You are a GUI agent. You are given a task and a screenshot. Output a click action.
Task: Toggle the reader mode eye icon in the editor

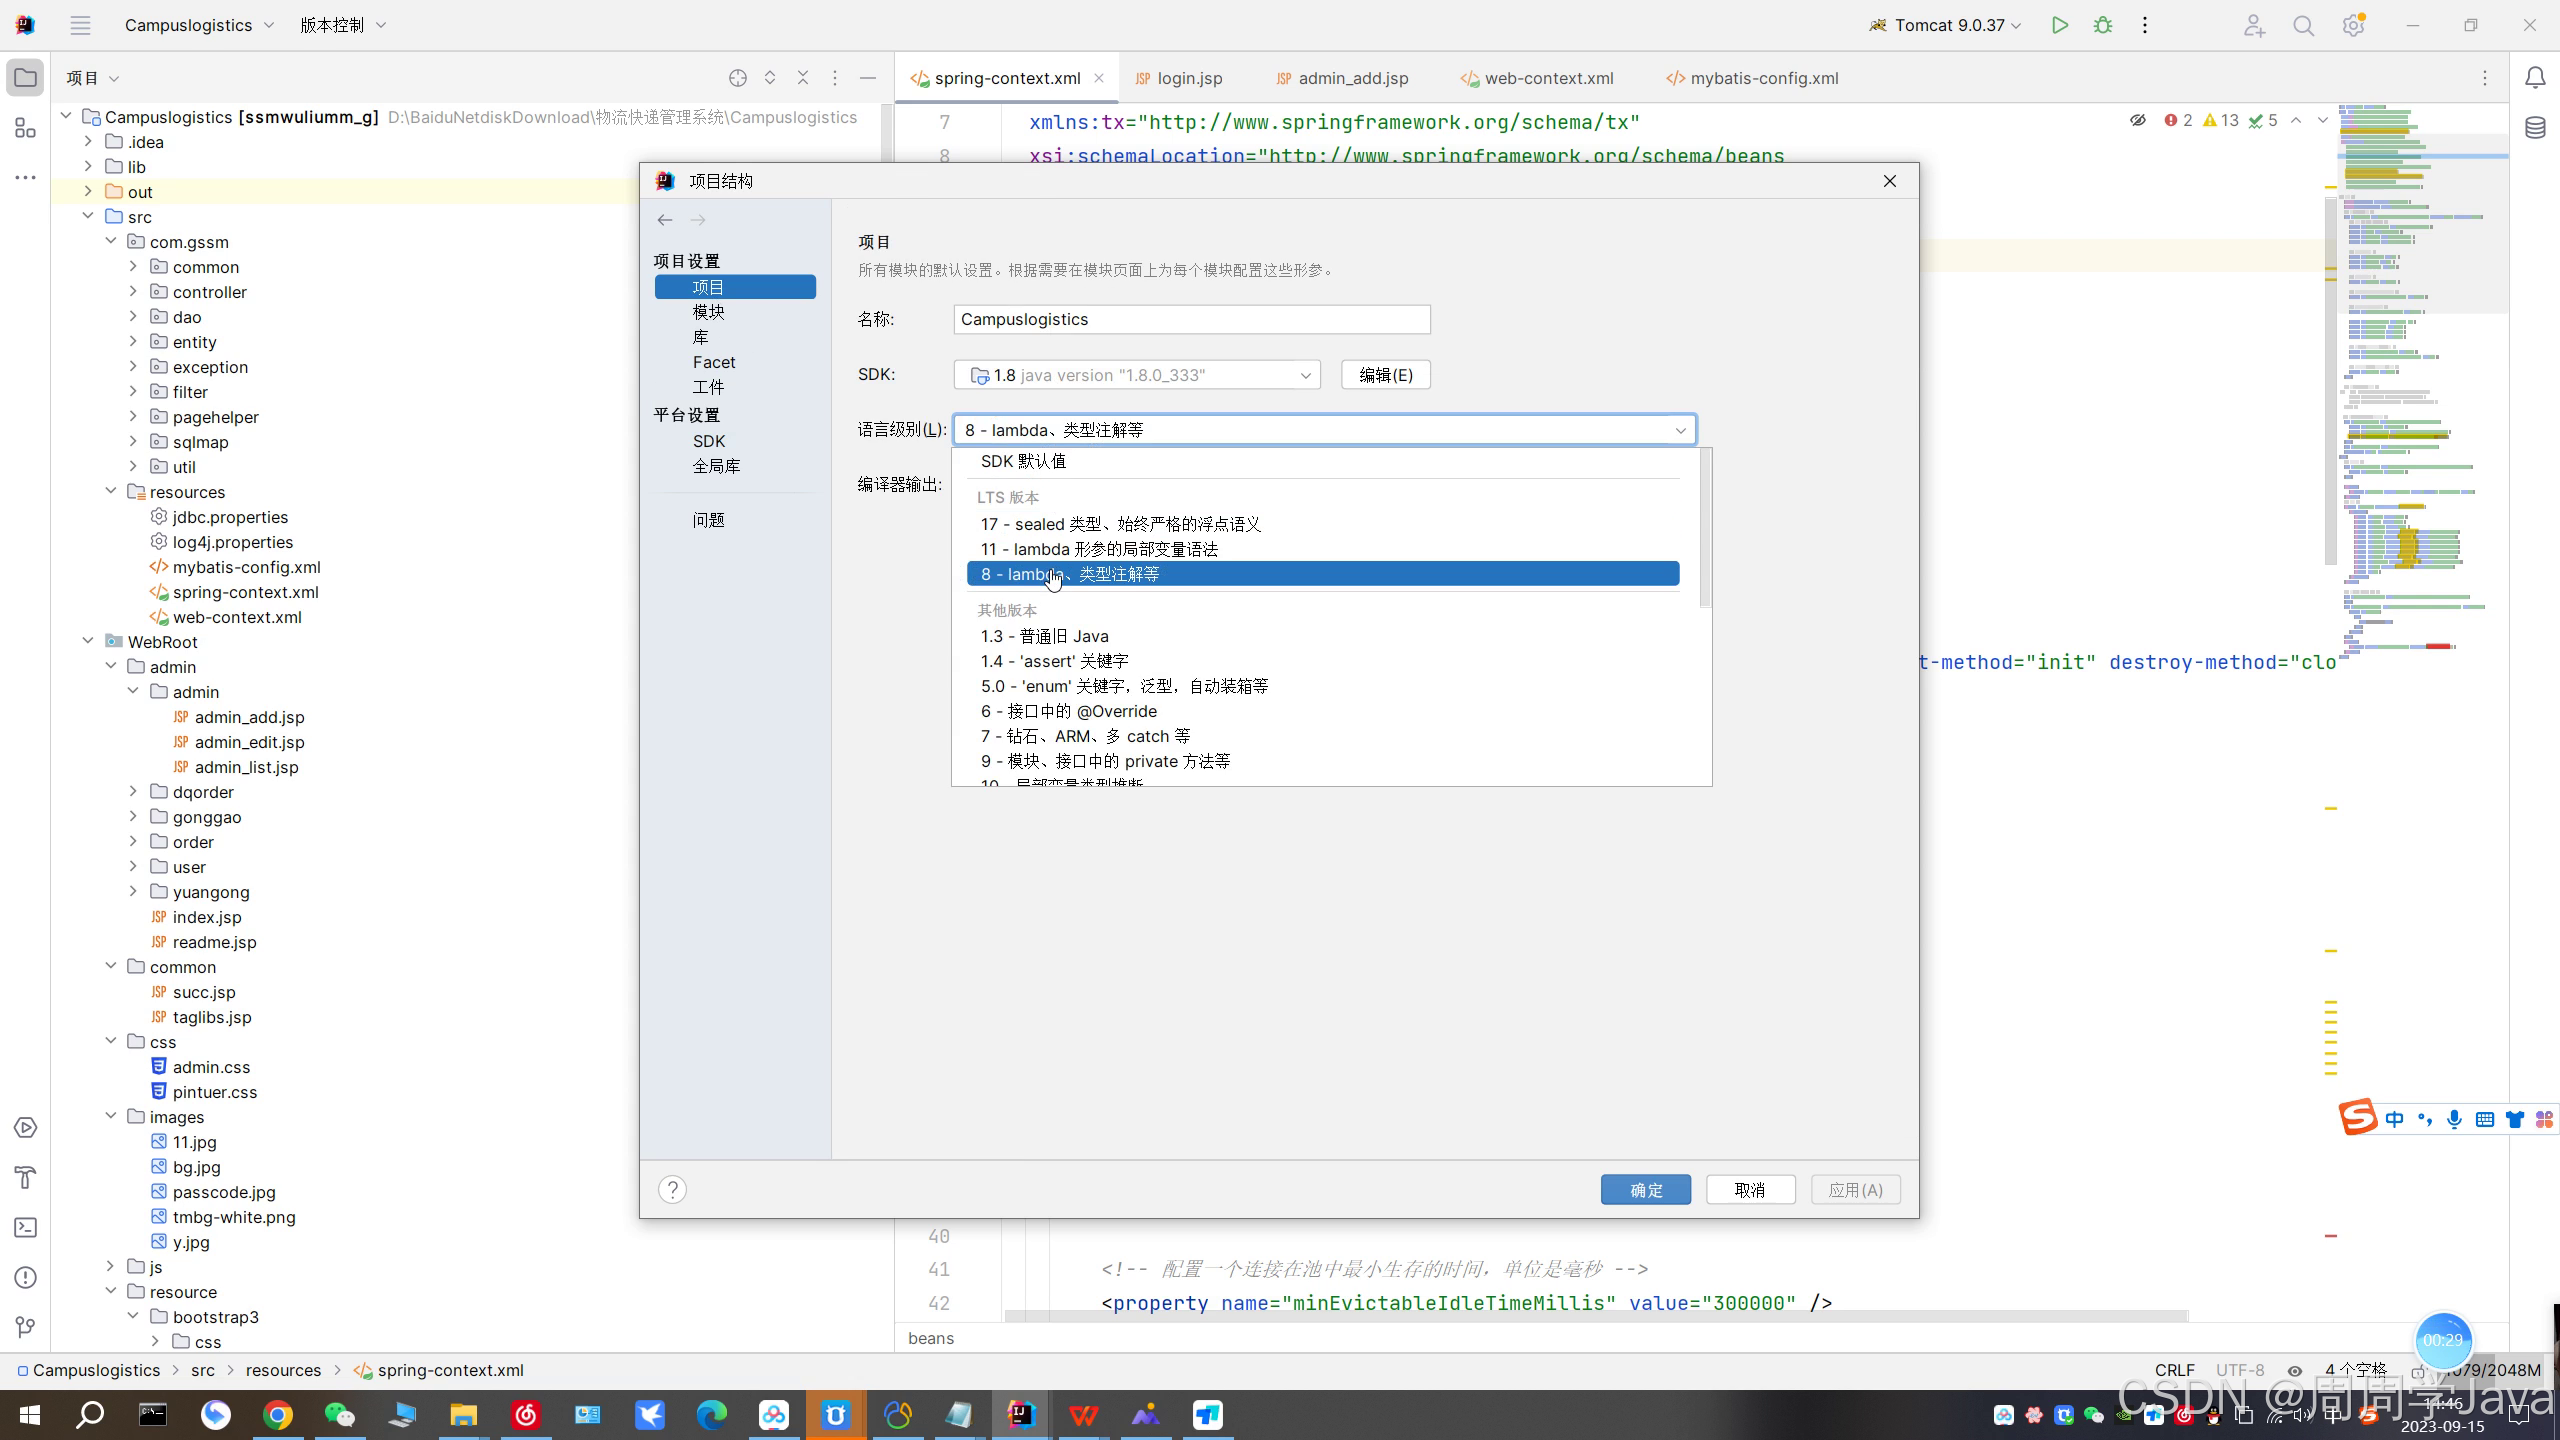click(x=2138, y=120)
